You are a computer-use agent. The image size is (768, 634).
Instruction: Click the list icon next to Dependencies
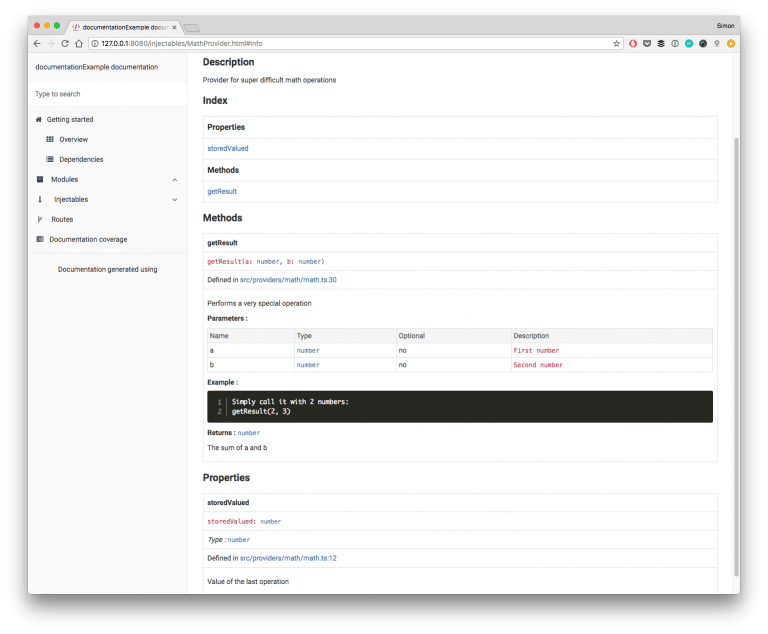coord(50,160)
